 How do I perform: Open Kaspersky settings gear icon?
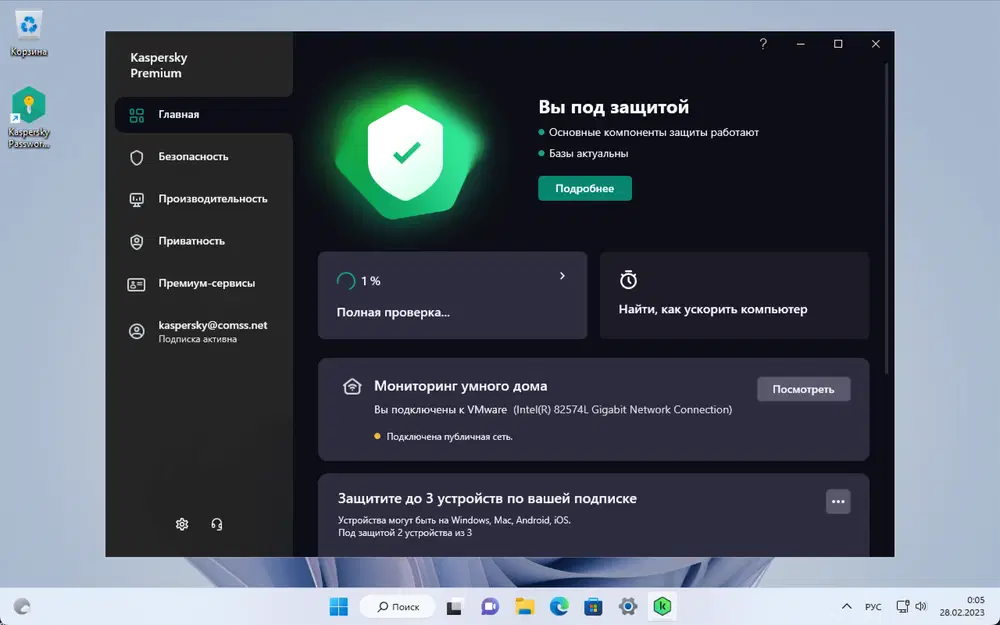[x=182, y=524]
